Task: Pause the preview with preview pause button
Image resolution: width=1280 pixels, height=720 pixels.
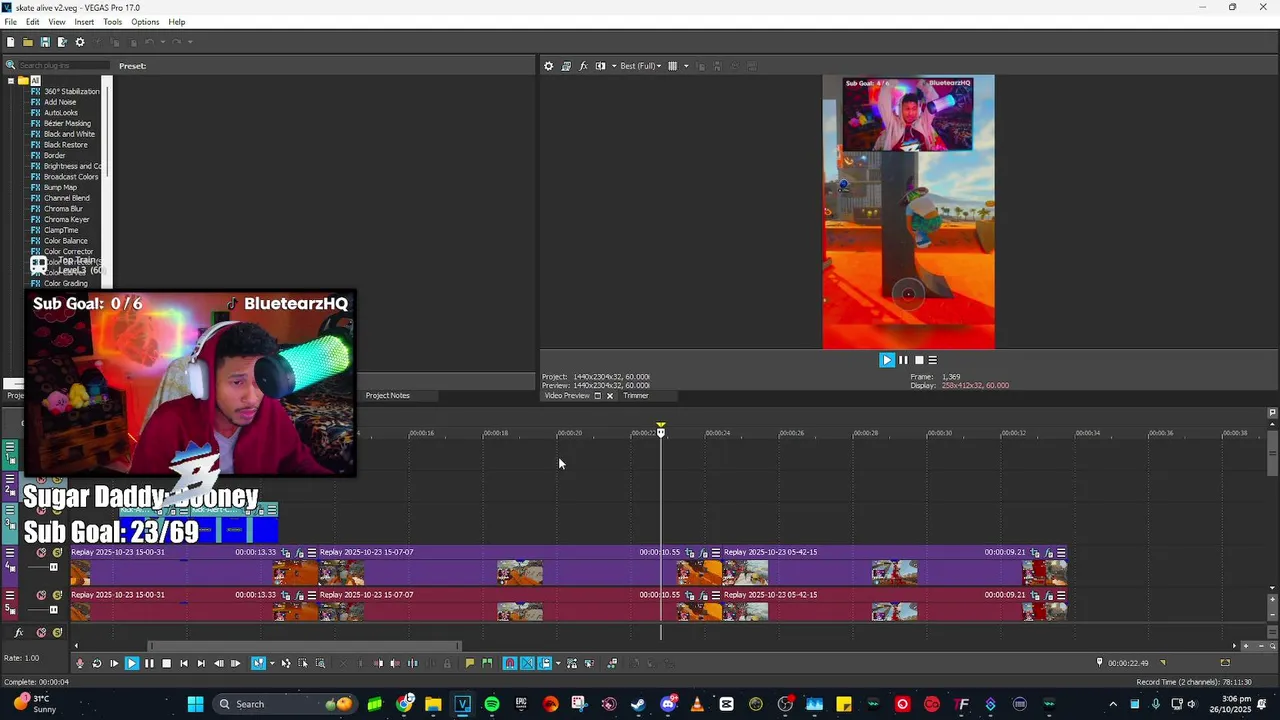Action: 903,360
